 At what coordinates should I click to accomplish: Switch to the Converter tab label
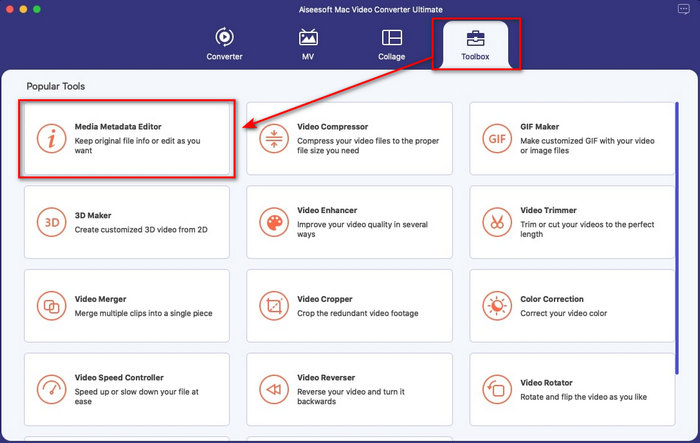(x=224, y=57)
